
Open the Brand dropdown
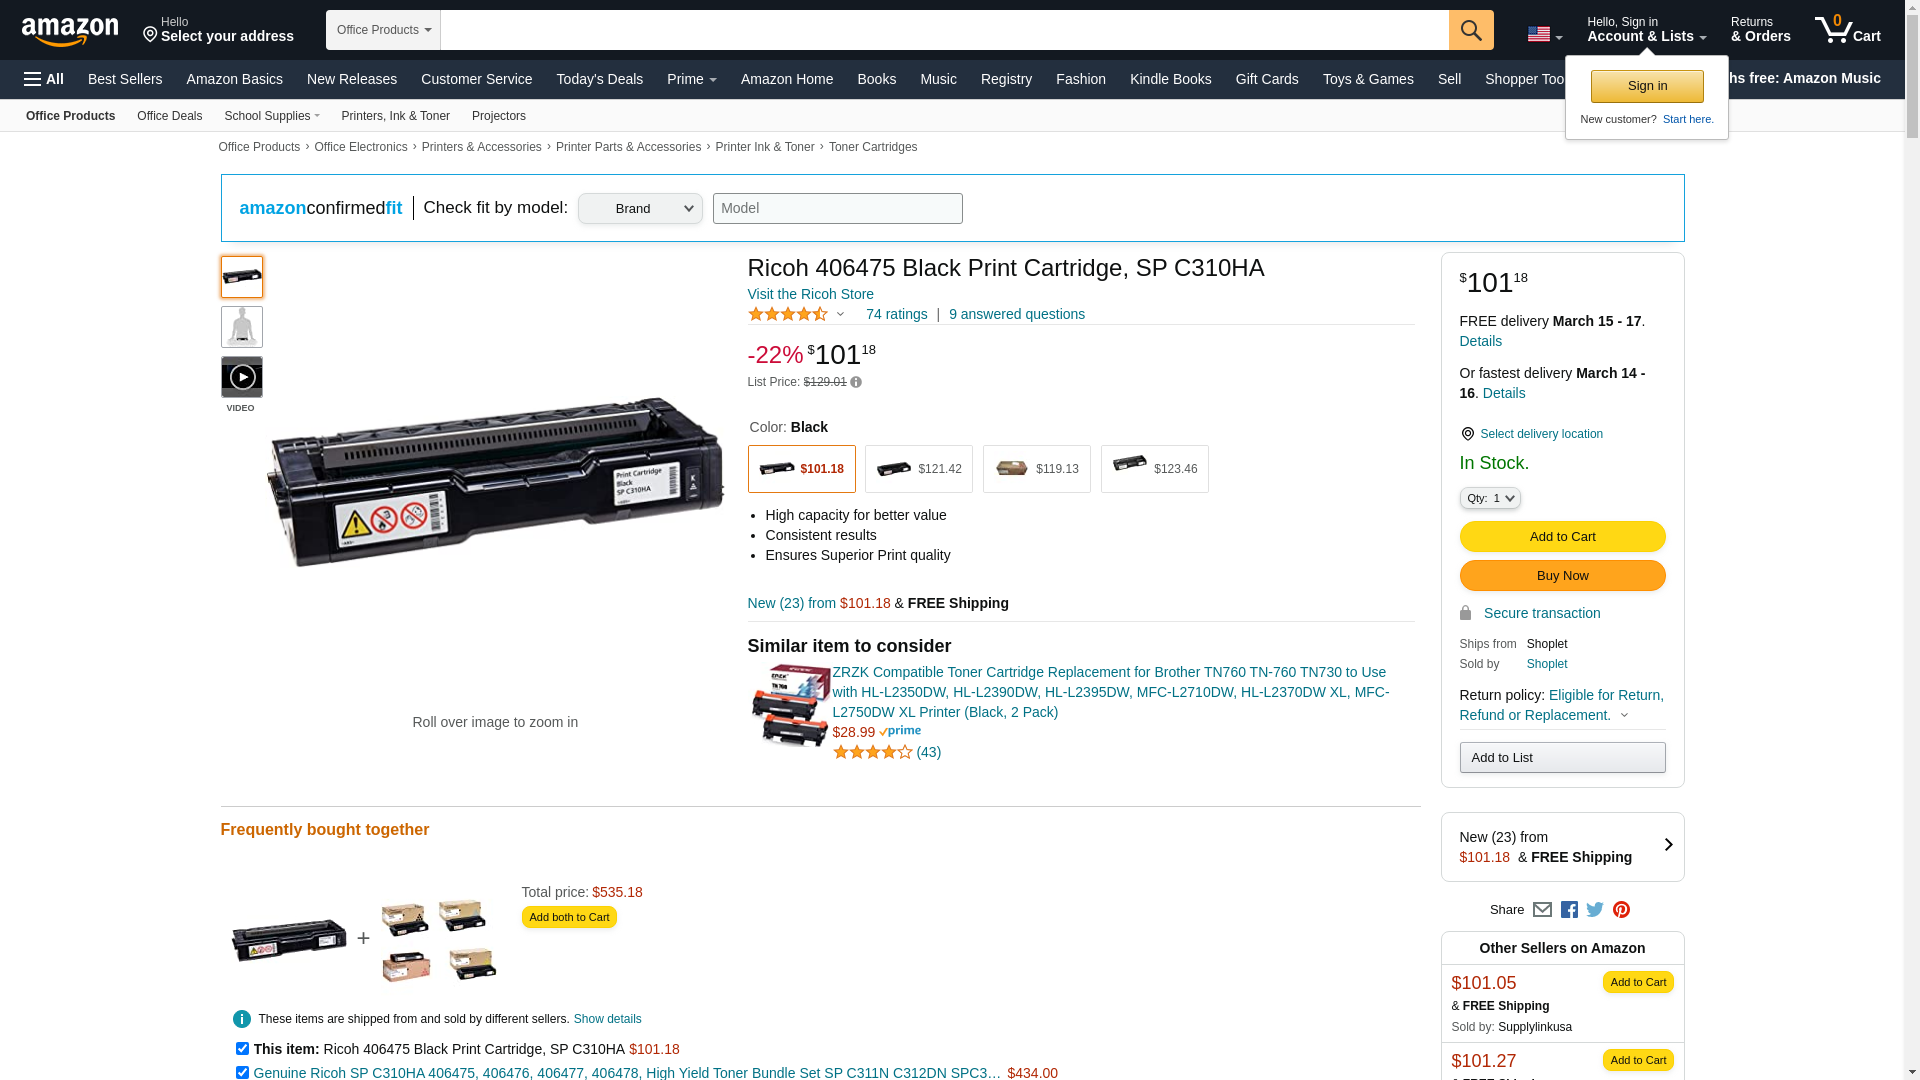point(640,209)
